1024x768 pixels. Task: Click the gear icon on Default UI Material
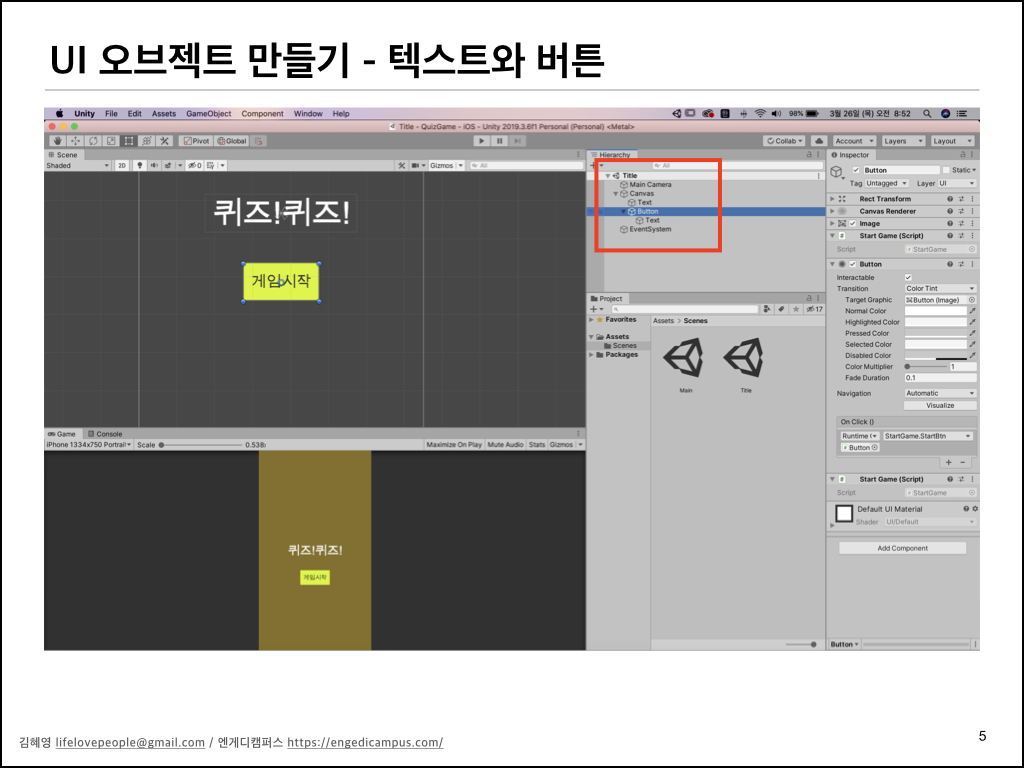[975, 509]
